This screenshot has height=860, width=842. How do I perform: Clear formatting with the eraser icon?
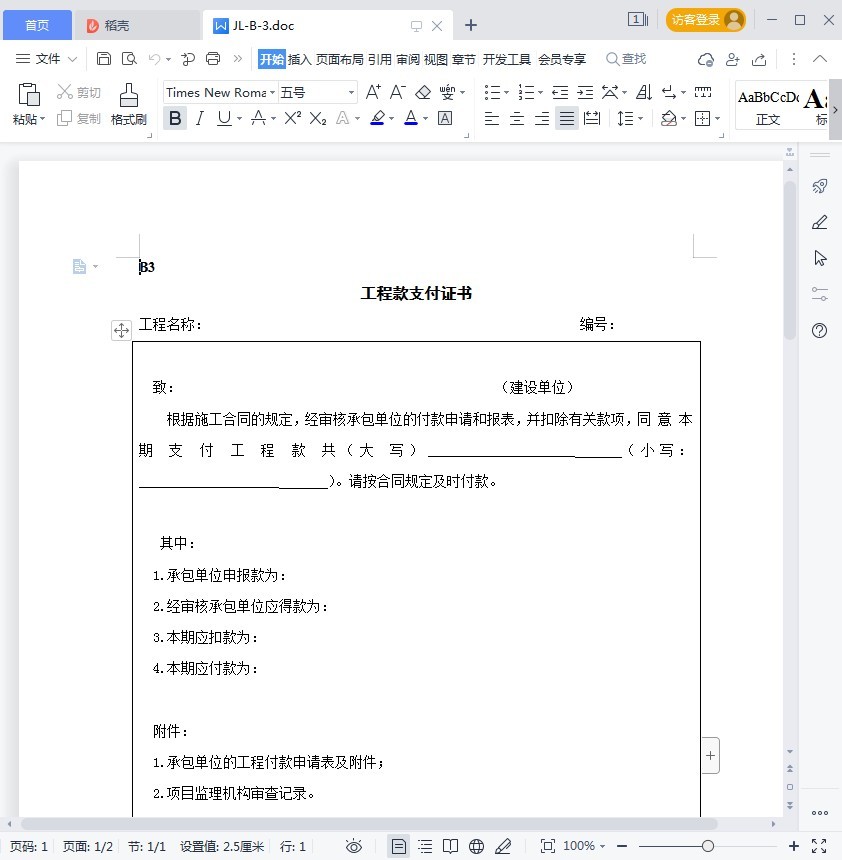tap(423, 92)
